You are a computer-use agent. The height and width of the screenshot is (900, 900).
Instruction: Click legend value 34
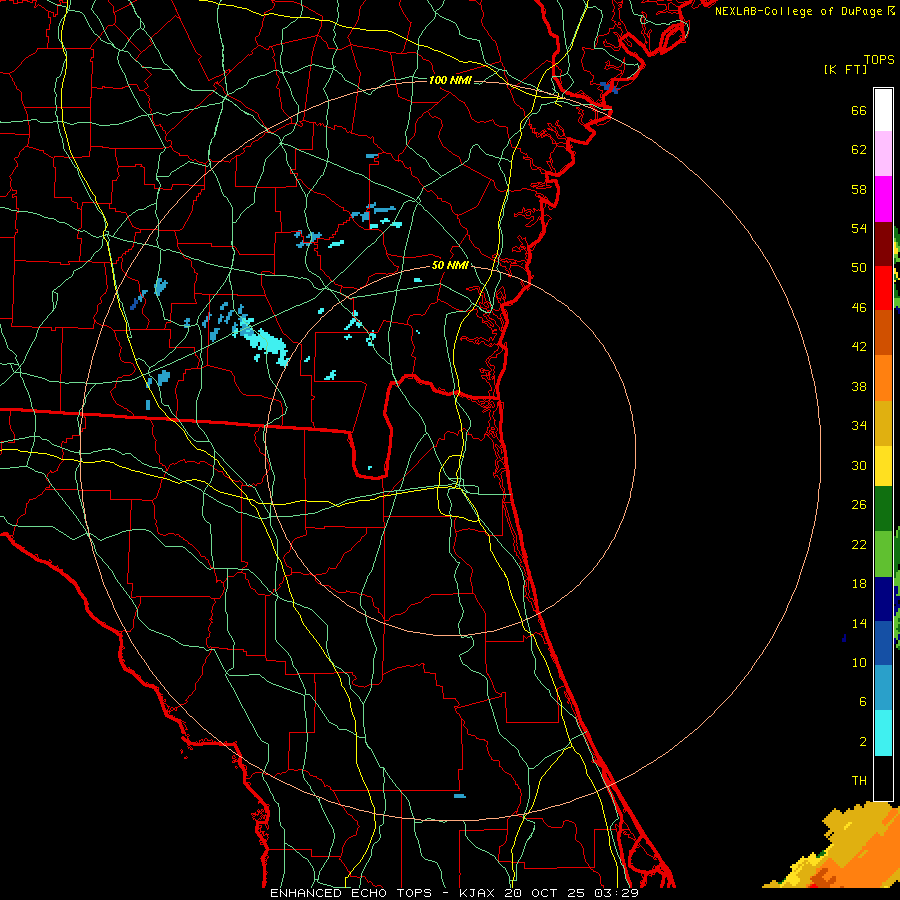859,426
